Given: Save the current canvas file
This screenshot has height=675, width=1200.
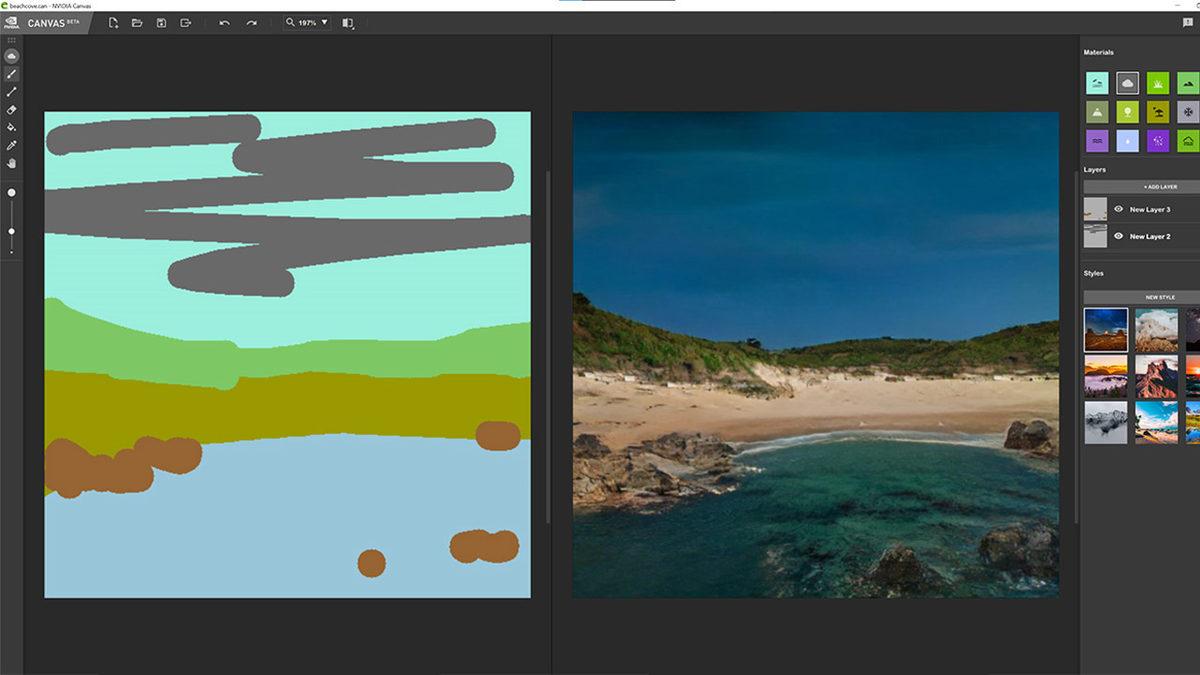Looking at the screenshot, I should click(161, 22).
